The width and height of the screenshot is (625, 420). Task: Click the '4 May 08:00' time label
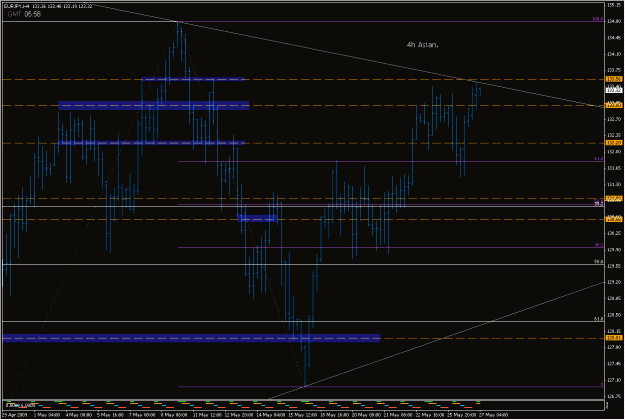[x=79, y=415]
